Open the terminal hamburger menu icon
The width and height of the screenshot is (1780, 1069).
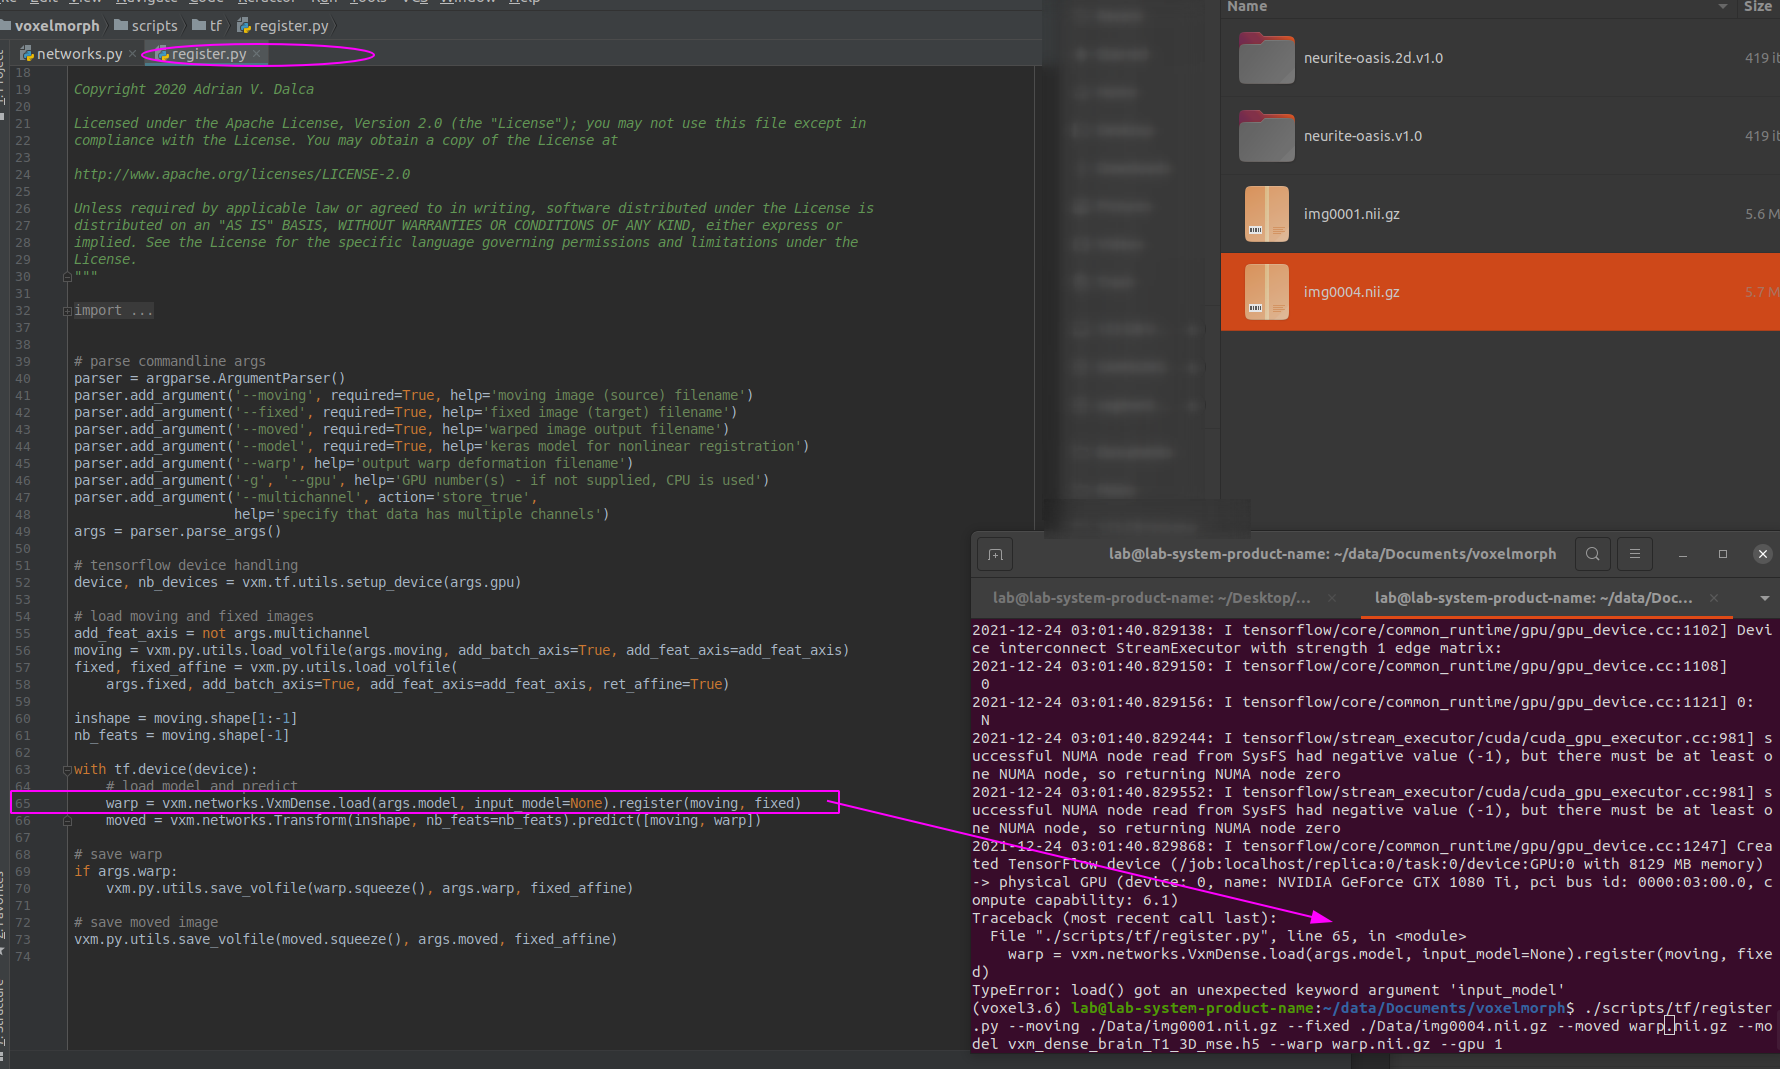1634,553
